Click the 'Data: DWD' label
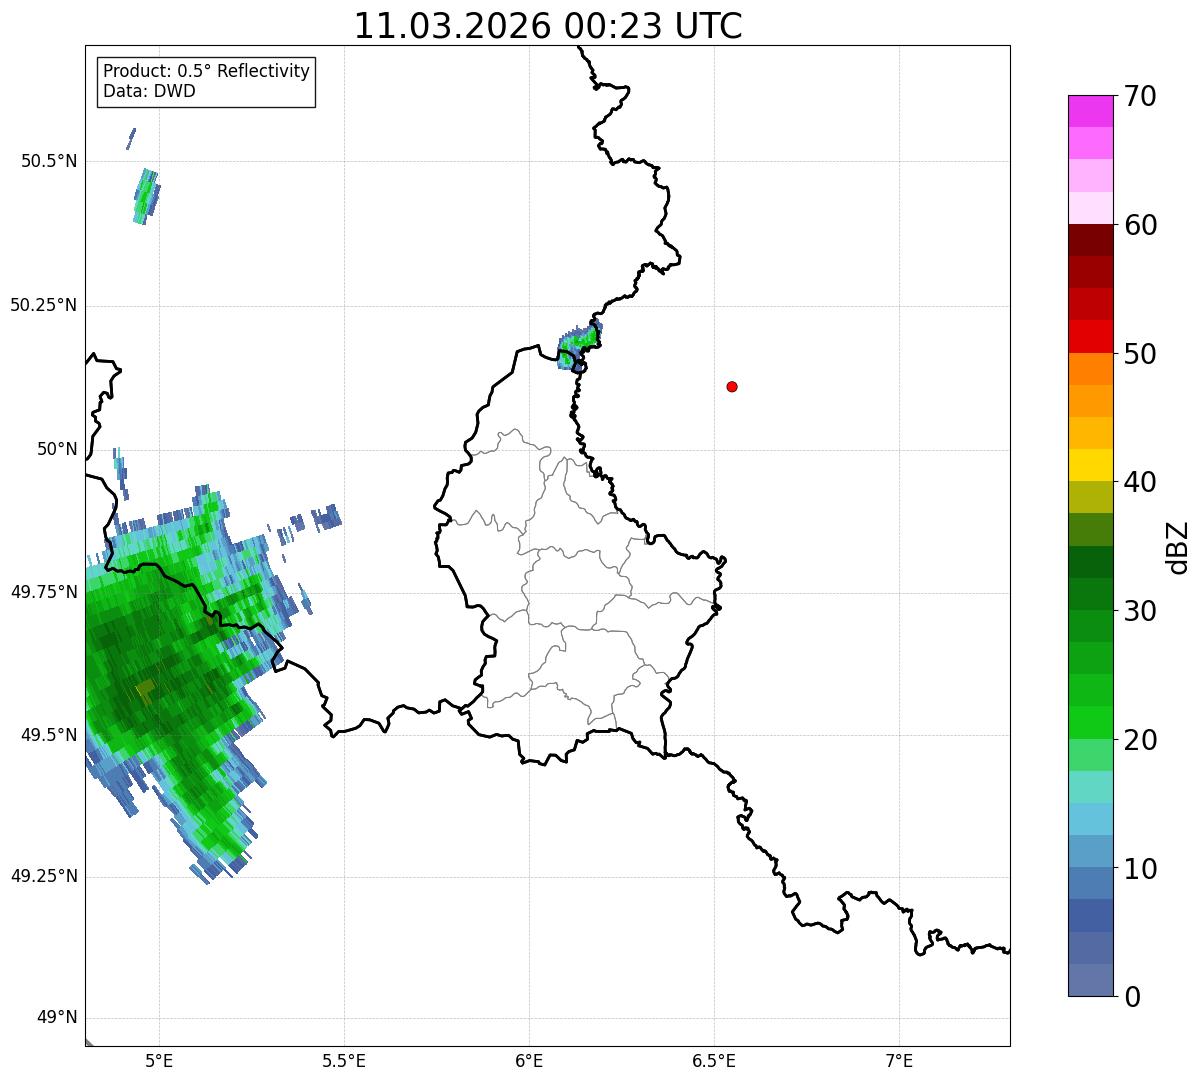 pos(149,91)
